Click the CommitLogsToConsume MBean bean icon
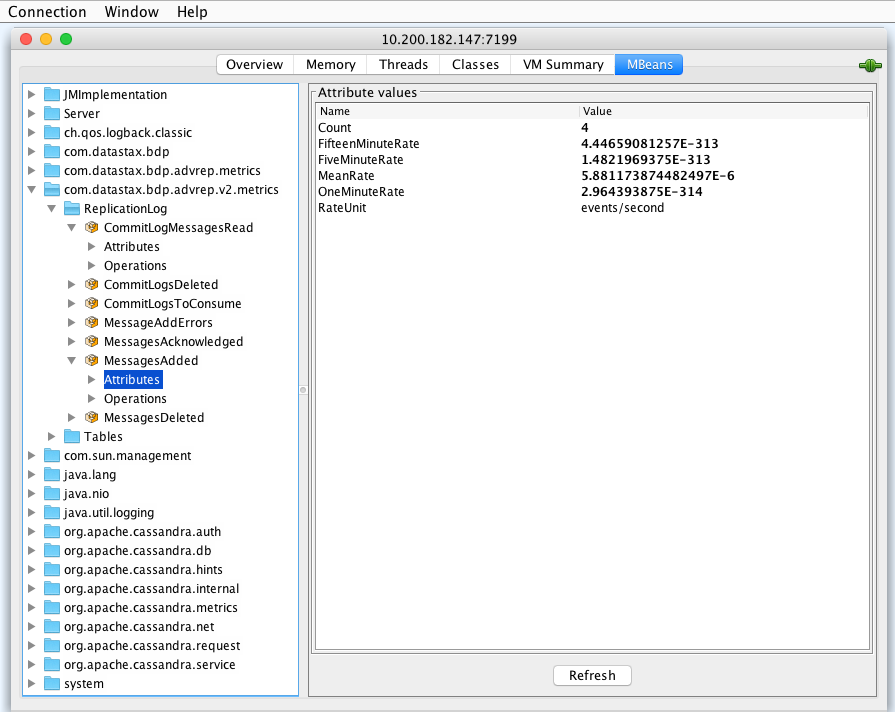 91,303
